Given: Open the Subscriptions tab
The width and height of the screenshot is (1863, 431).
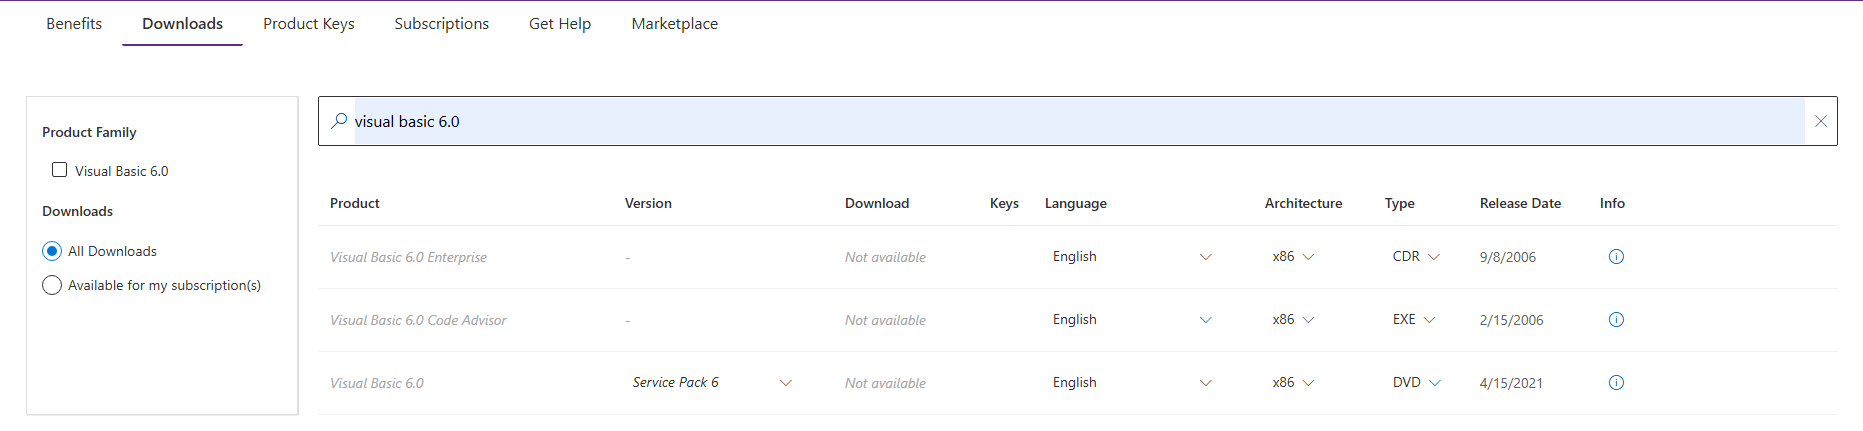Looking at the screenshot, I should 441,24.
